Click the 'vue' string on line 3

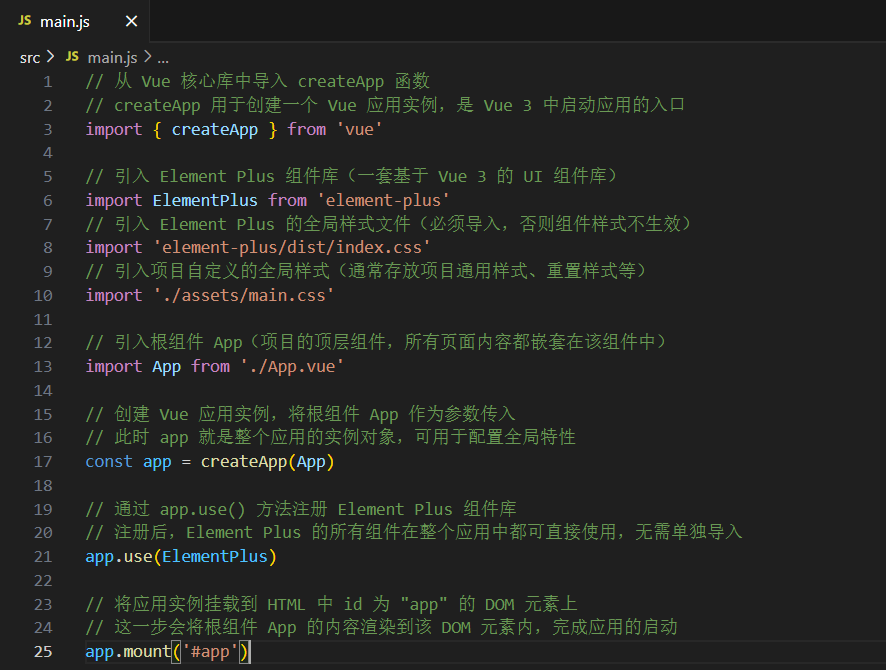[359, 129]
